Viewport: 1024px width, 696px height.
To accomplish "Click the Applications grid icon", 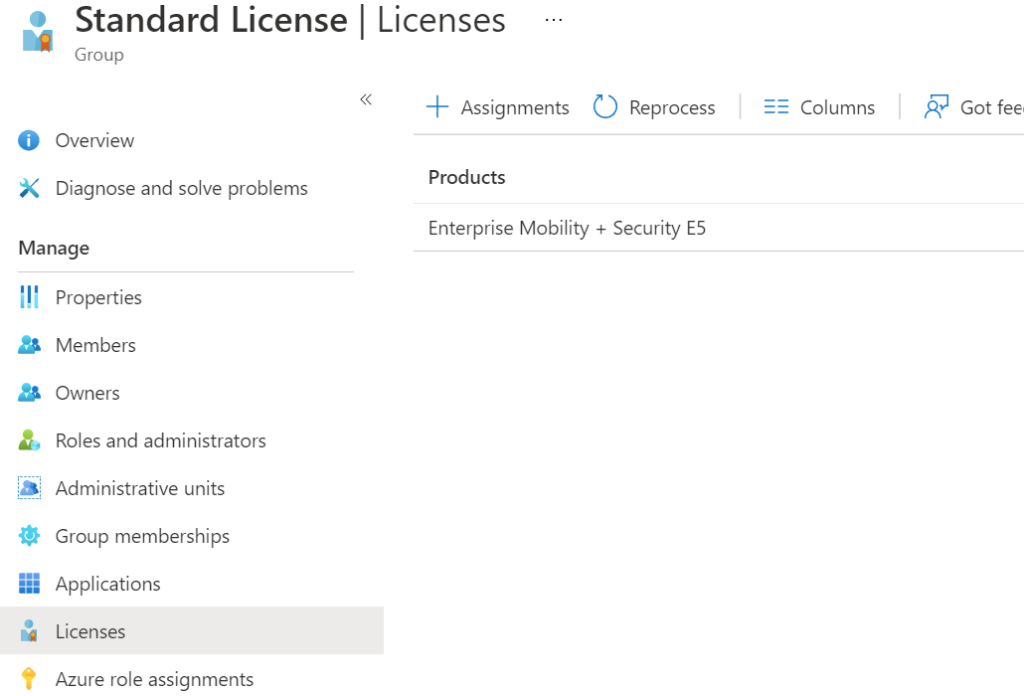I will 29,583.
